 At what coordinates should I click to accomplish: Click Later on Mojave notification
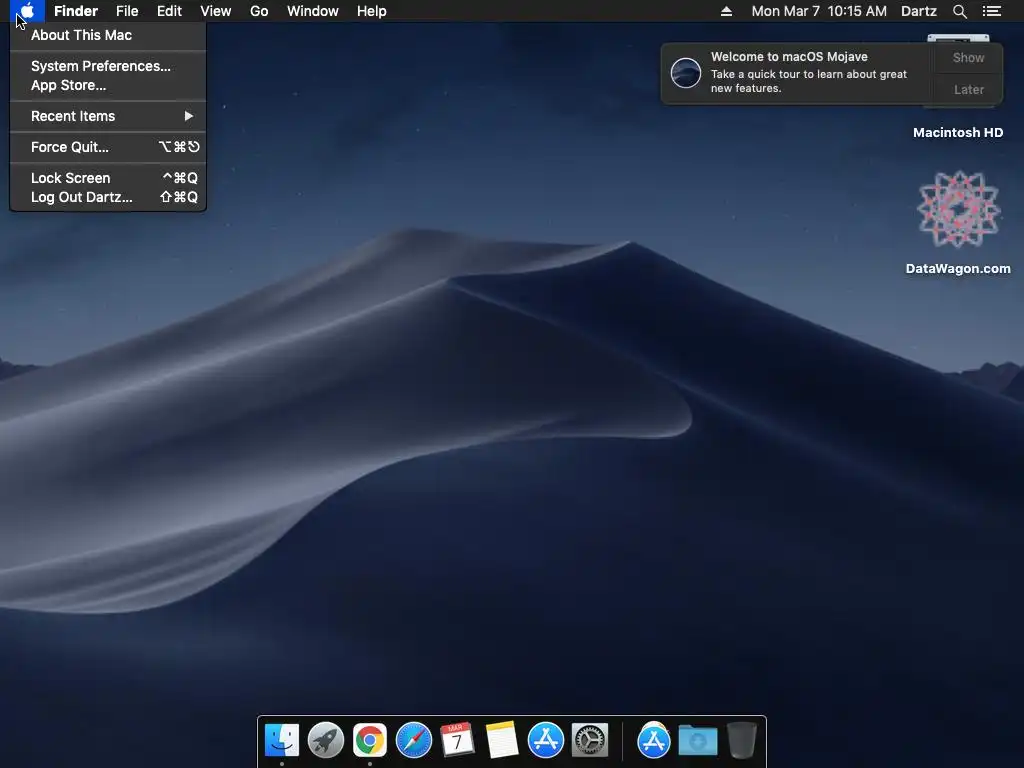[968, 89]
